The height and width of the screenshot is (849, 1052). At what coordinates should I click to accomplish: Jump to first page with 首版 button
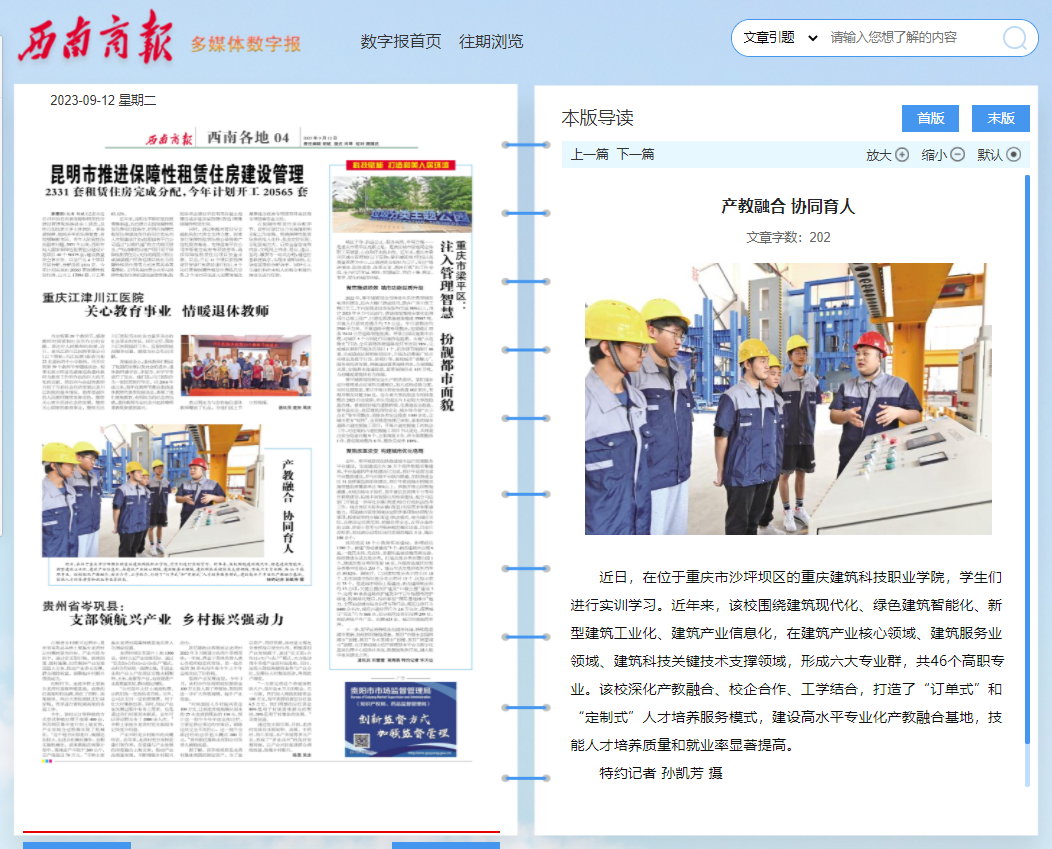[x=930, y=118]
